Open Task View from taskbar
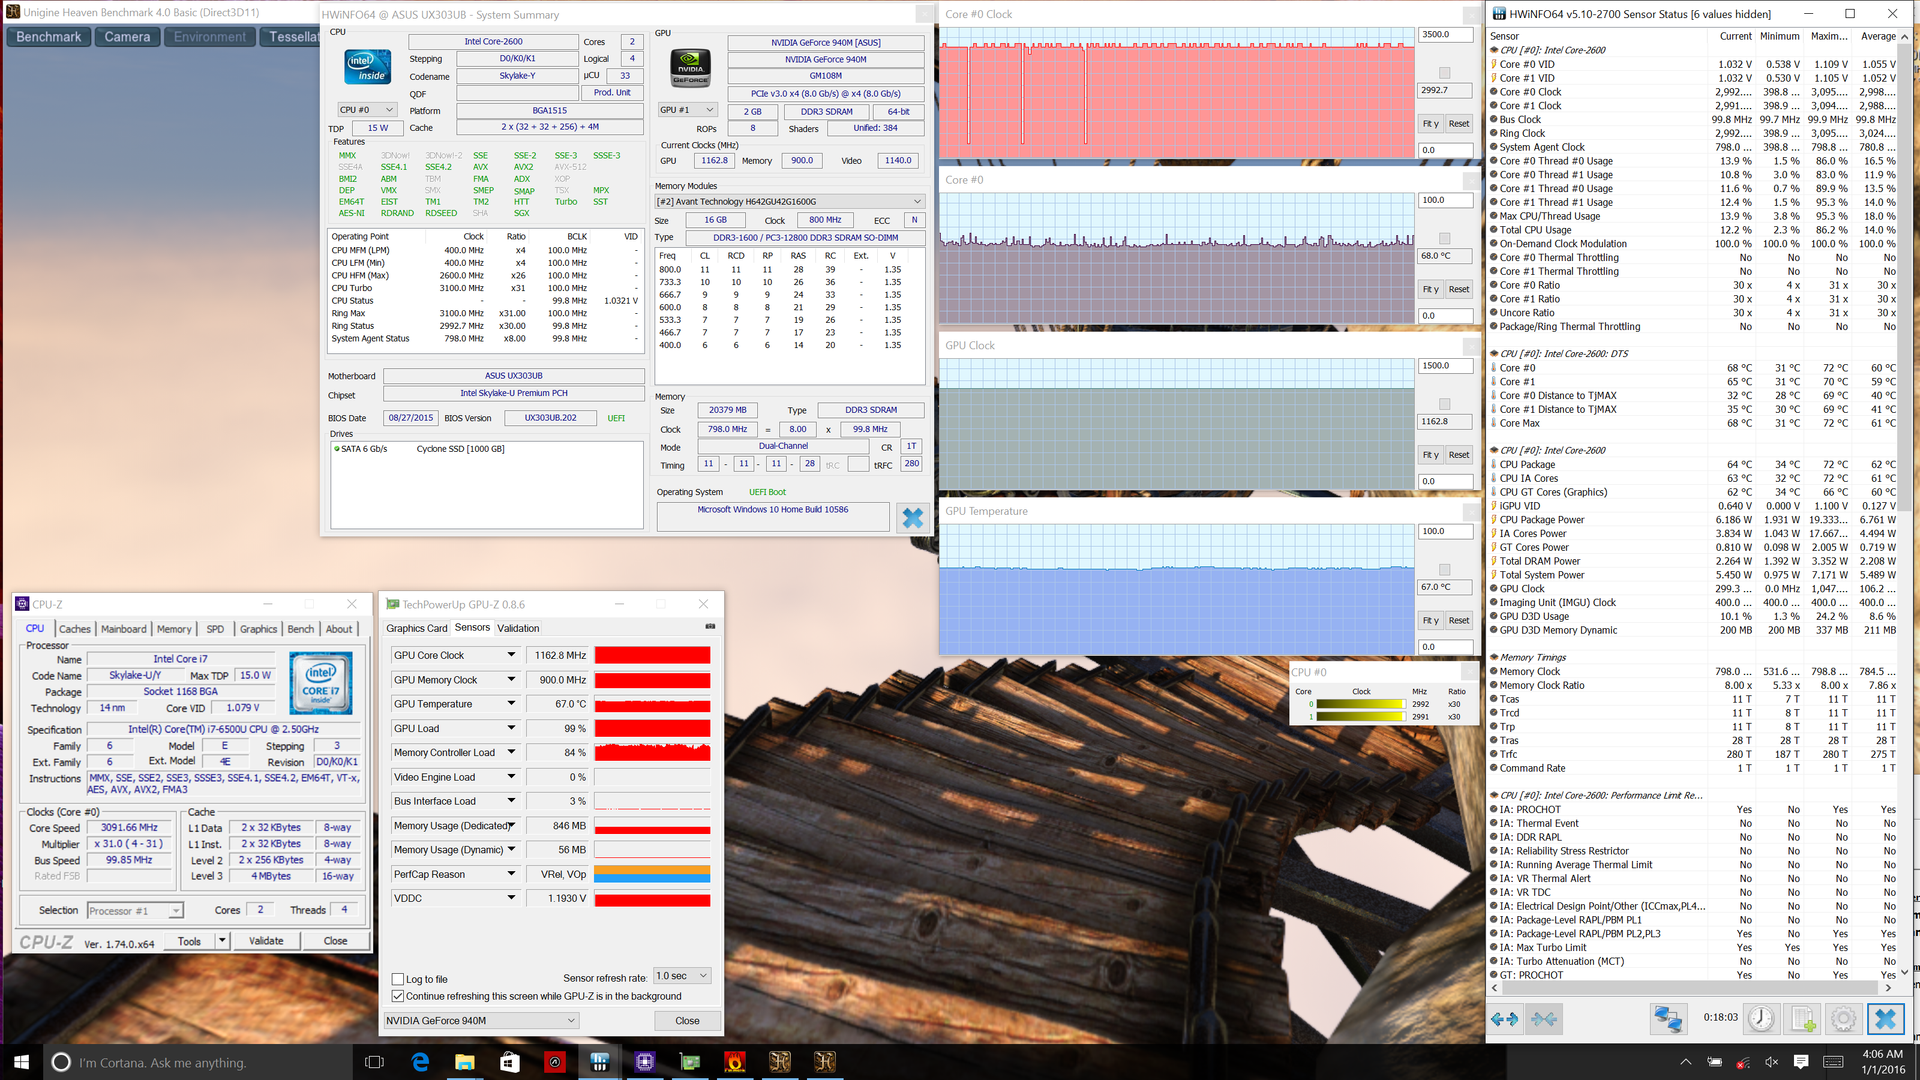This screenshot has width=1920, height=1080. (x=374, y=1061)
